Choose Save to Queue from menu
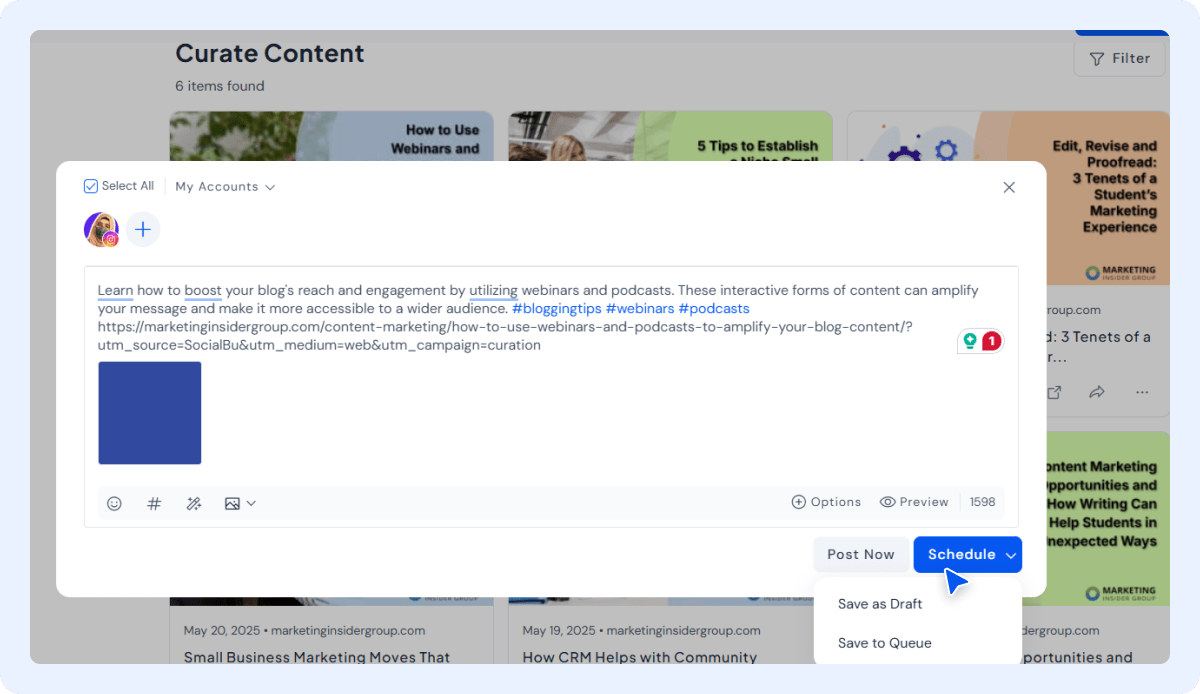Screen dimensions: 1200x694 (x=884, y=643)
